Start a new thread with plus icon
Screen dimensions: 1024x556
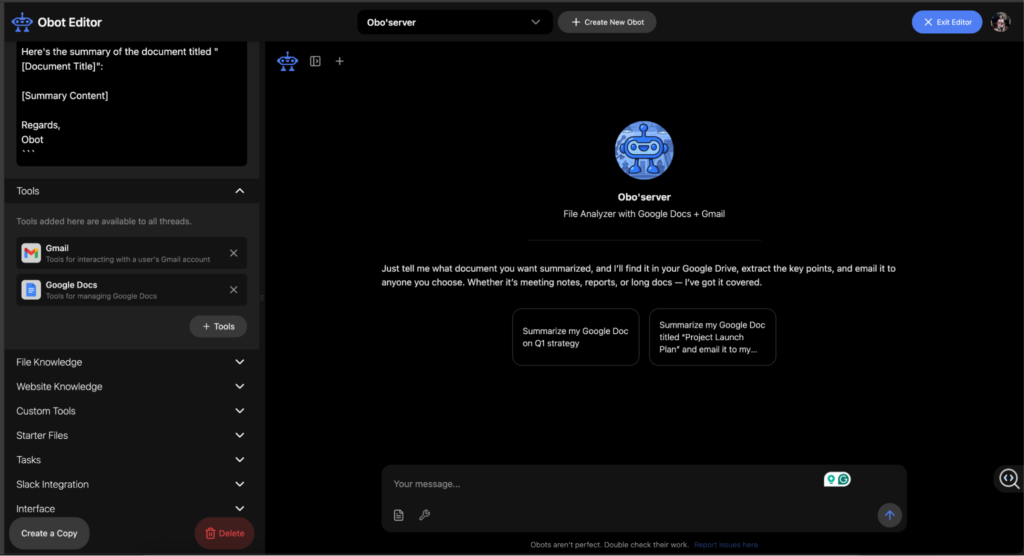click(x=340, y=61)
